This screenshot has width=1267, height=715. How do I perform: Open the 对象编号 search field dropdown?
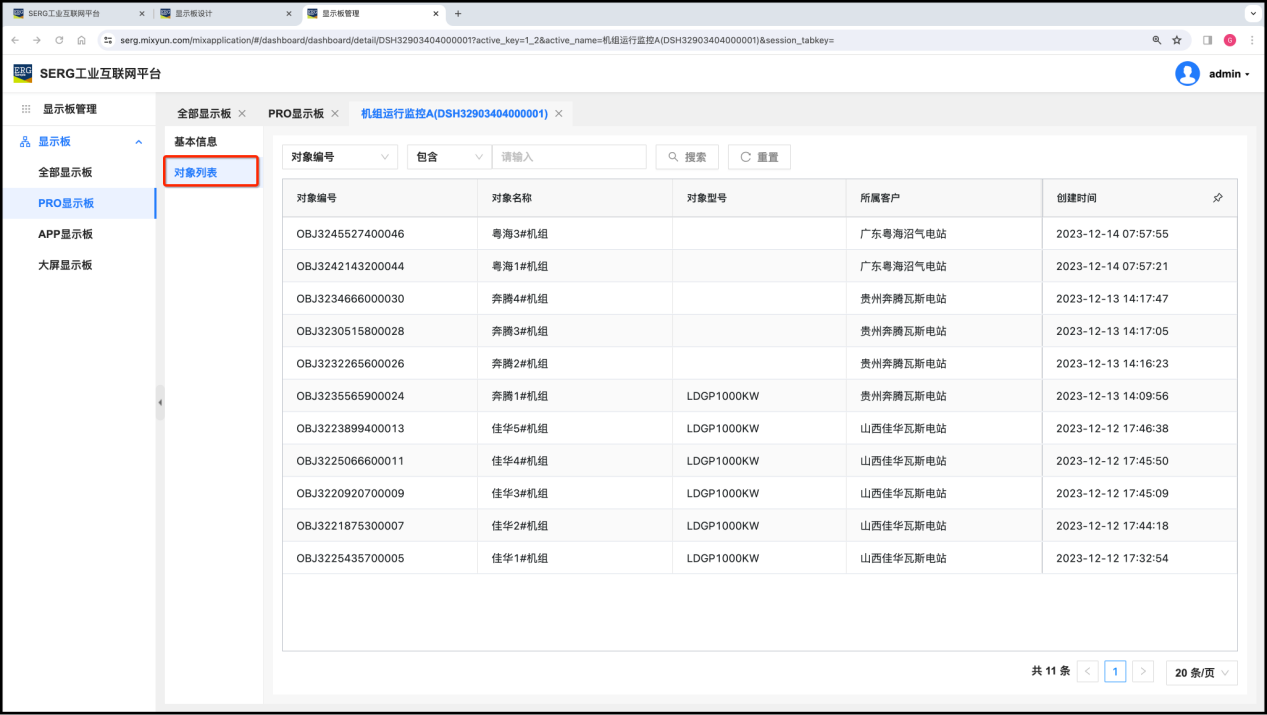pos(339,157)
